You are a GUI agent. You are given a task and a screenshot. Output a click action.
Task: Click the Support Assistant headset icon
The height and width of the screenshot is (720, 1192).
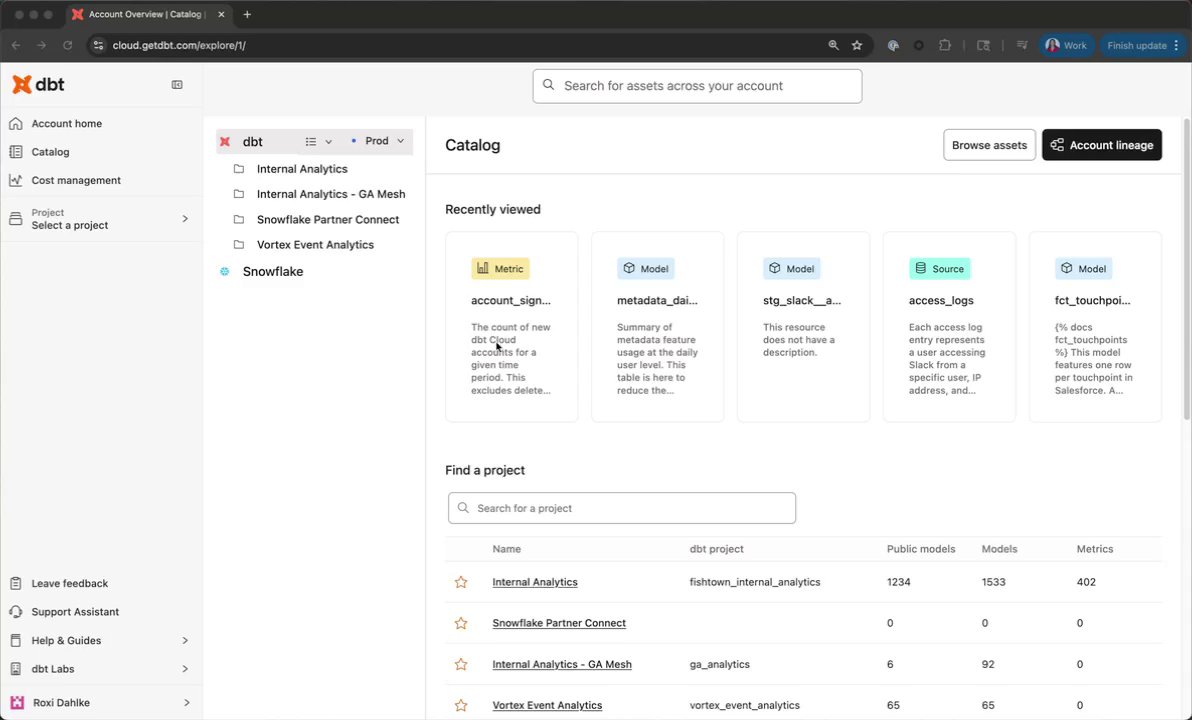tap(16, 612)
